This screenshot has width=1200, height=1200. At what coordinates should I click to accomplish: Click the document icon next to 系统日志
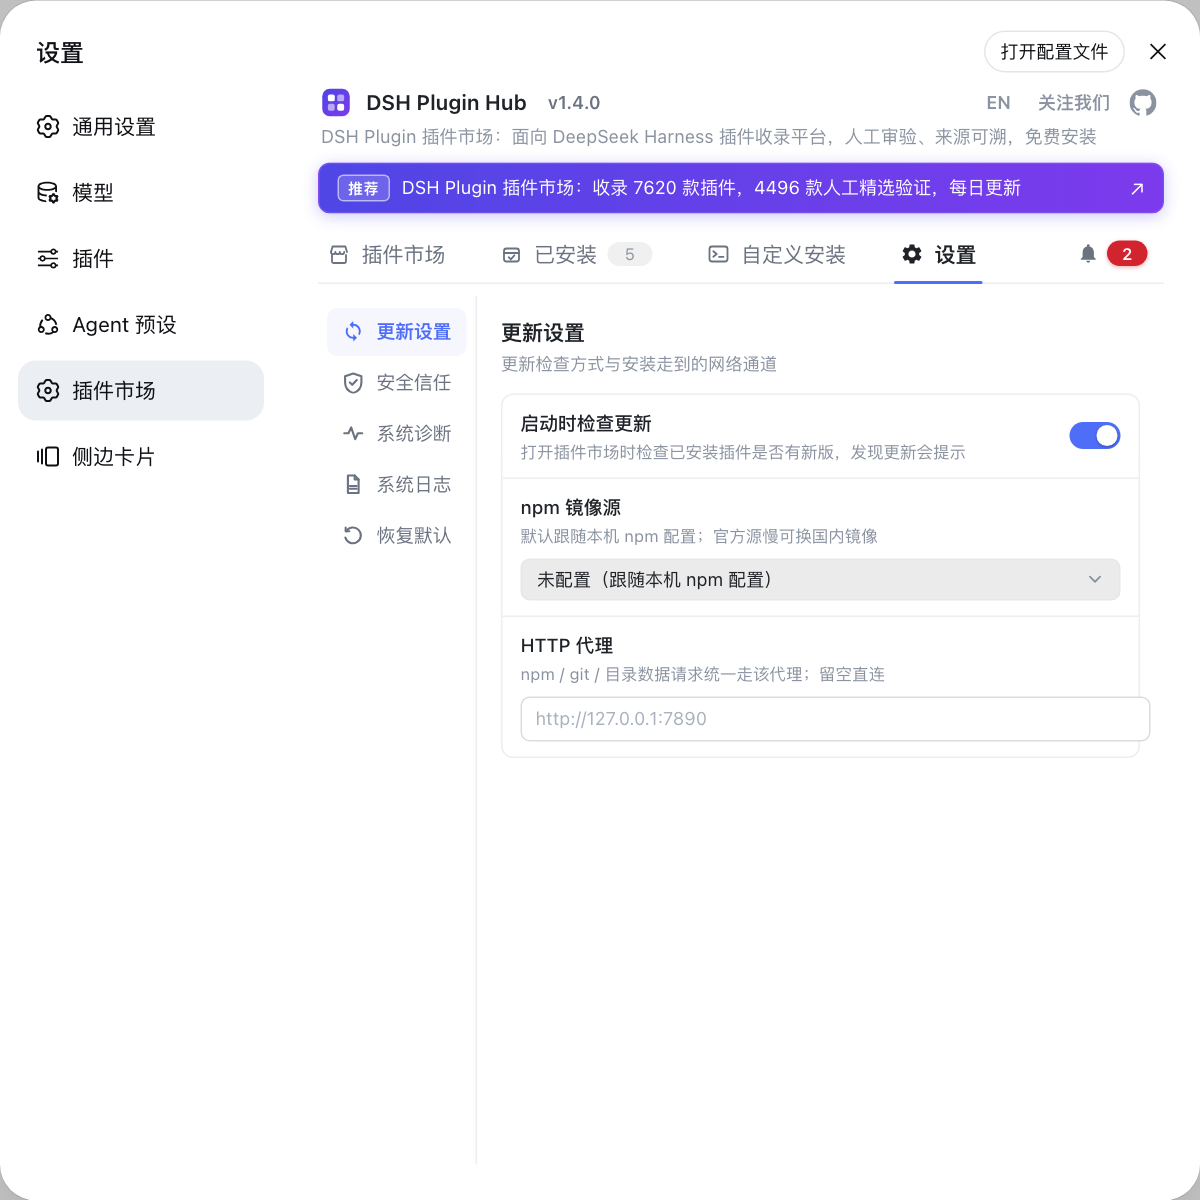353,485
